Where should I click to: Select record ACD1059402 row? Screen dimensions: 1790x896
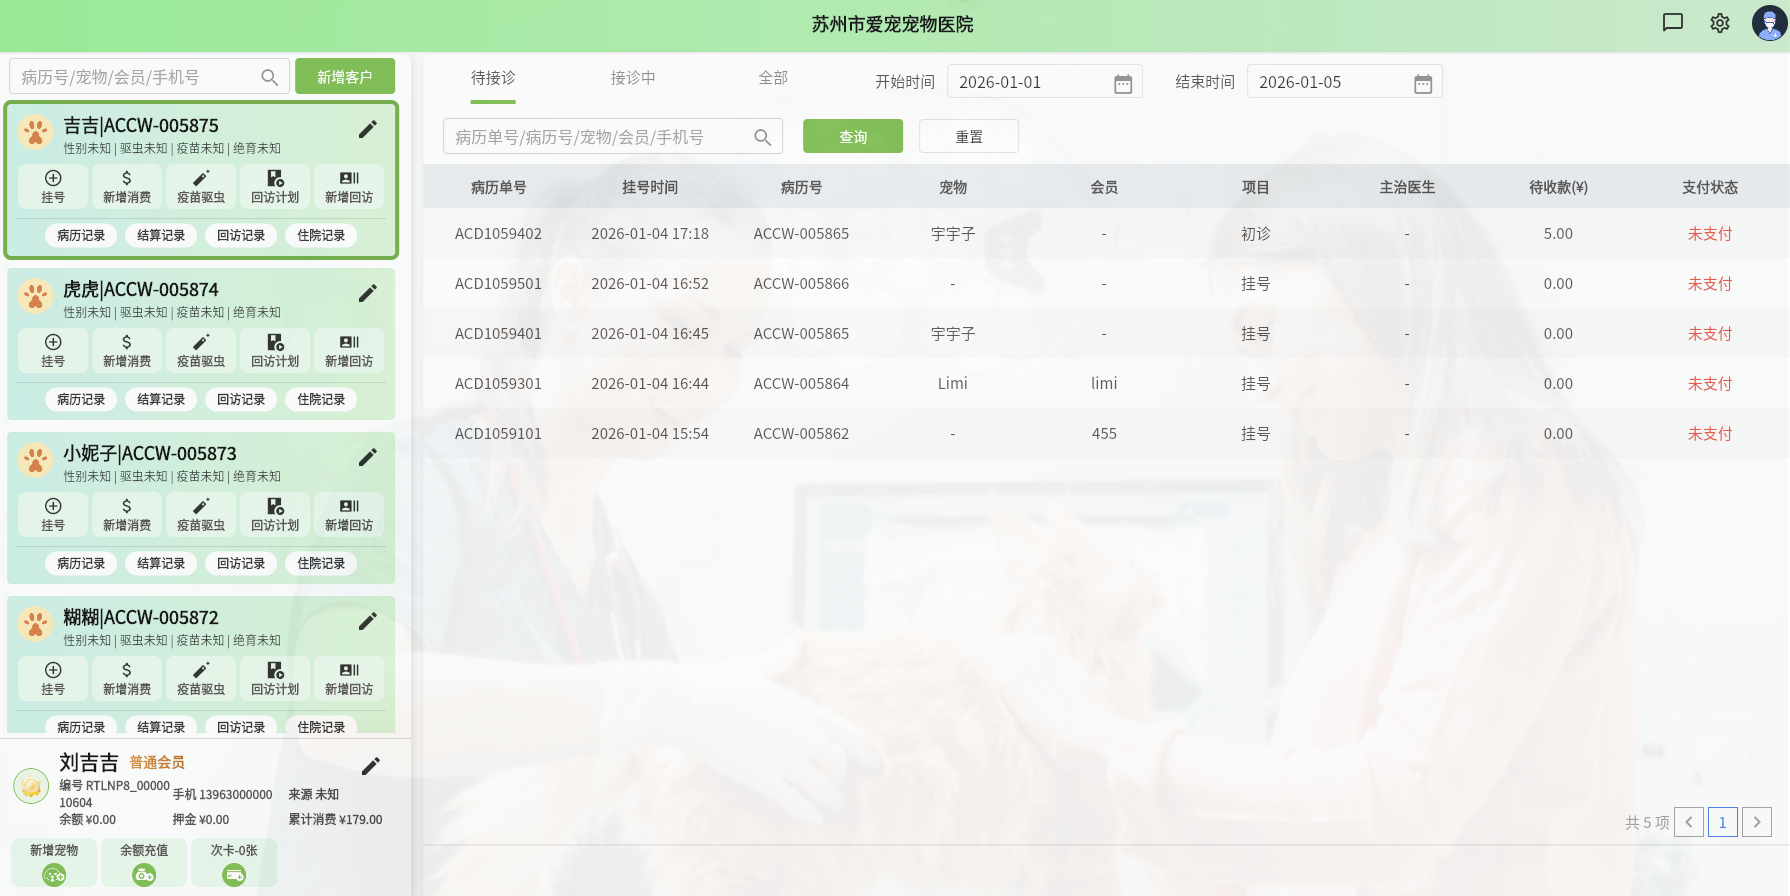click(x=1106, y=233)
